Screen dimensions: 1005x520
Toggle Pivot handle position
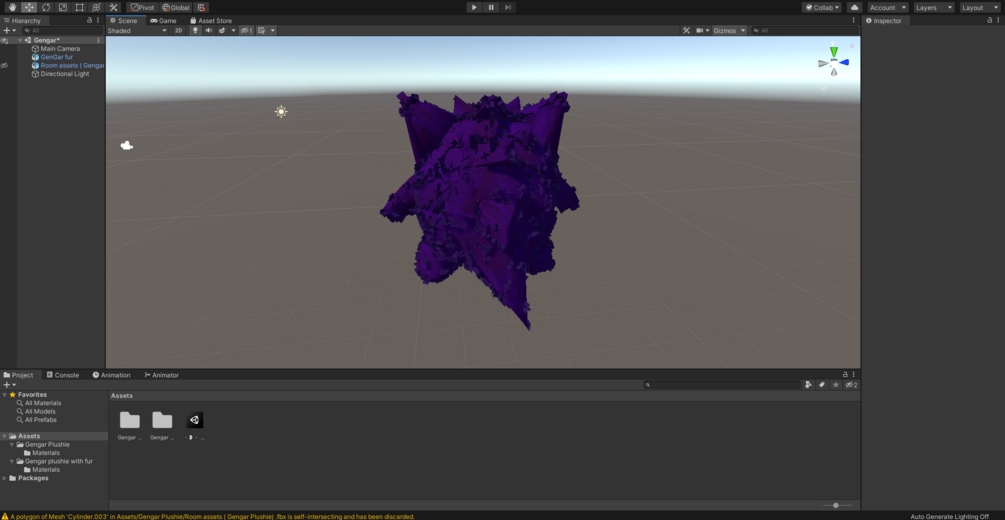tap(142, 7)
